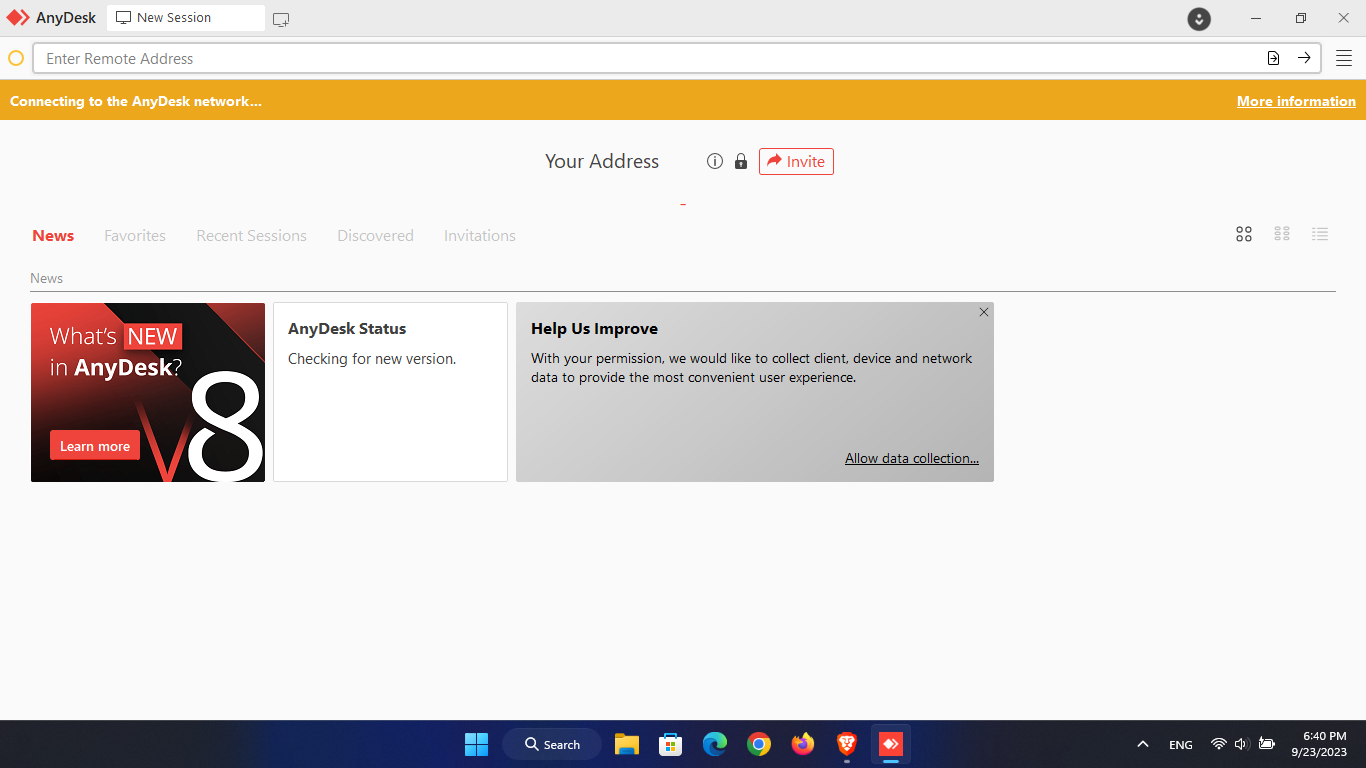Open the AnyDesk hamburger main menu
1366x768 pixels.
point(1344,58)
